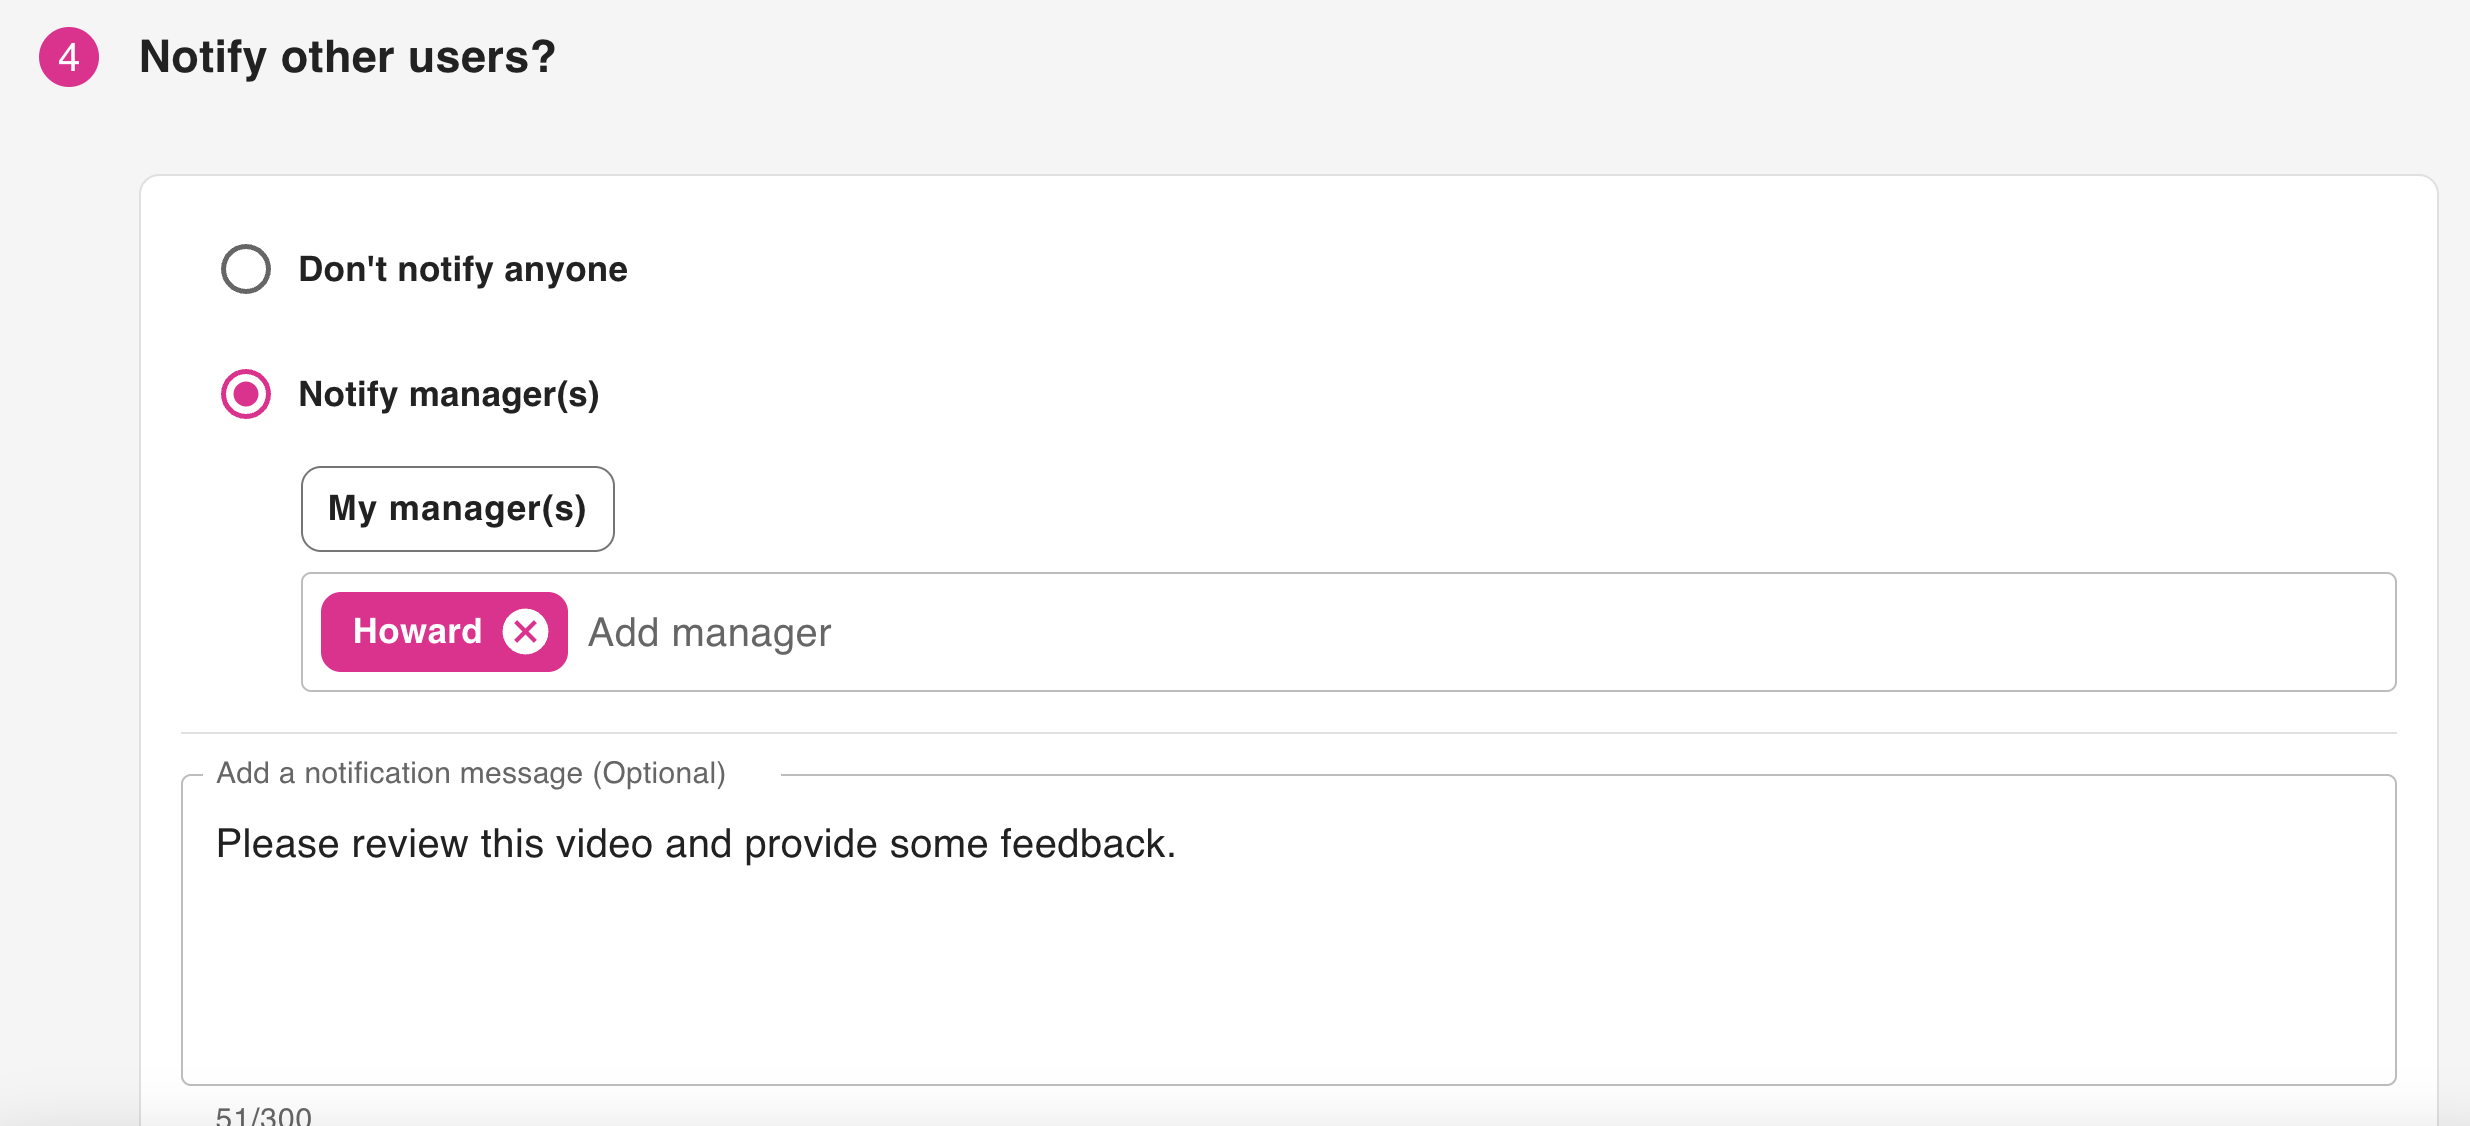Click the 51/300 character counter
This screenshot has width=2470, height=1126.
(x=264, y=1115)
